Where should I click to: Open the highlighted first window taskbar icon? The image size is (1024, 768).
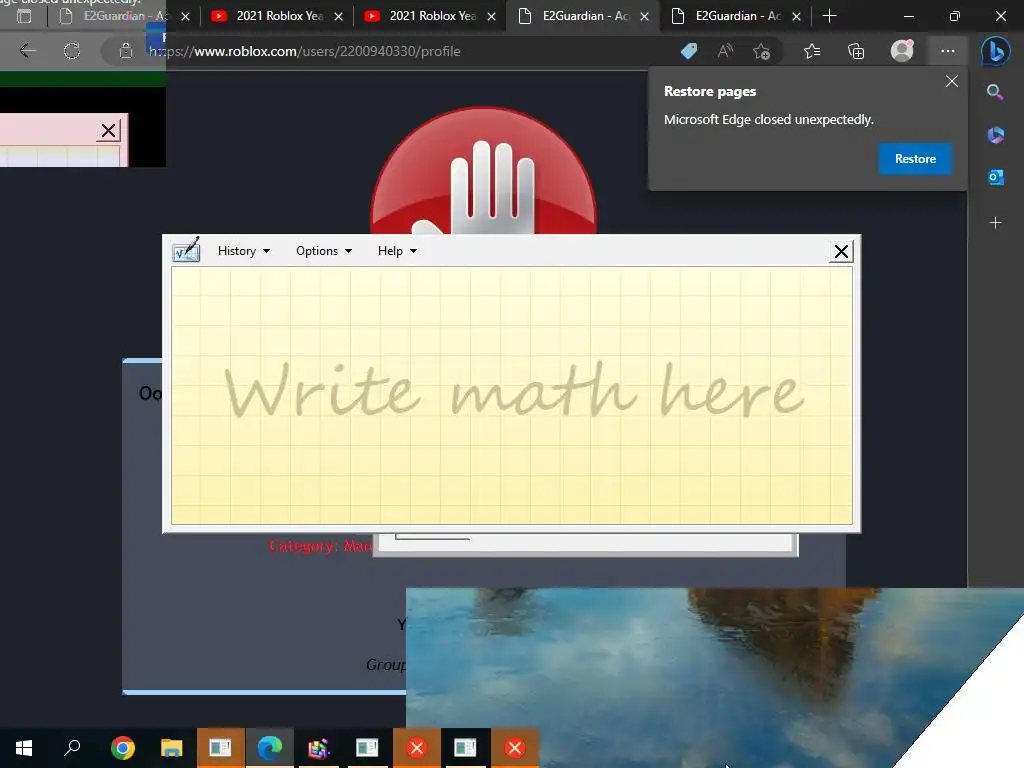coord(220,747)
